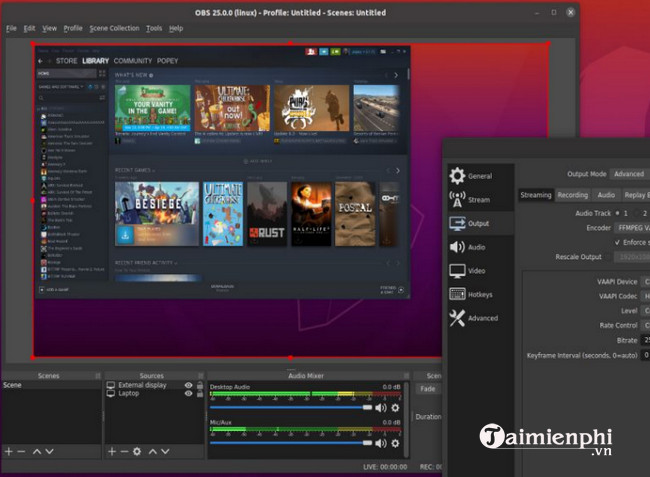This screenshot has height=477, width=650.
Task: Open the VAAPI Device dropdown
Action: point(645,282)
